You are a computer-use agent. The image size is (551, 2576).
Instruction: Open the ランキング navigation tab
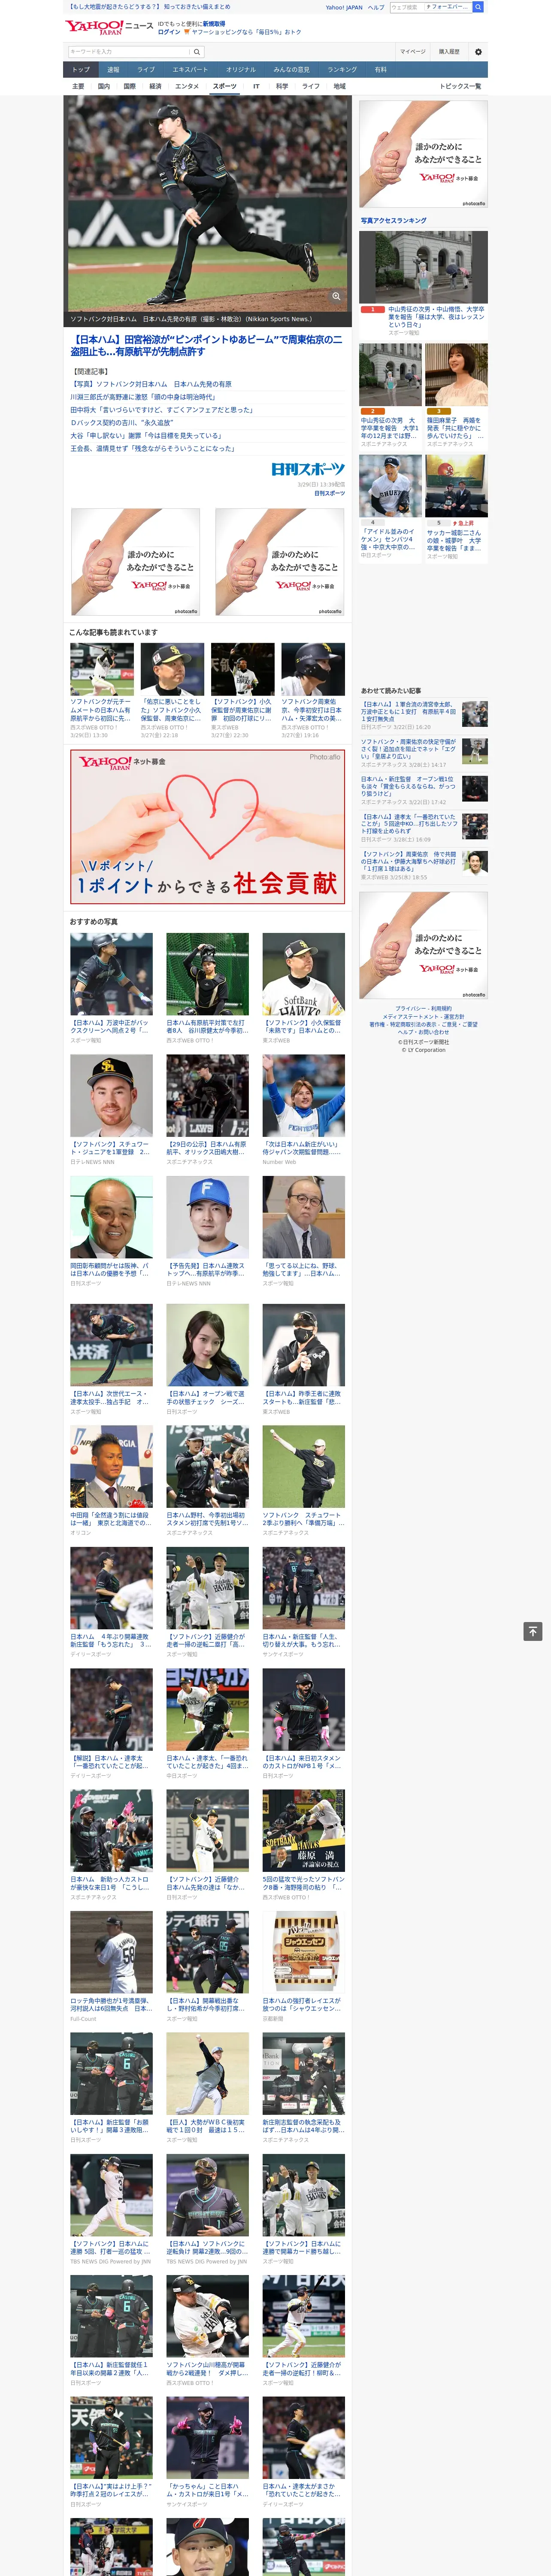pyautogui.click(x=342, y=70)
